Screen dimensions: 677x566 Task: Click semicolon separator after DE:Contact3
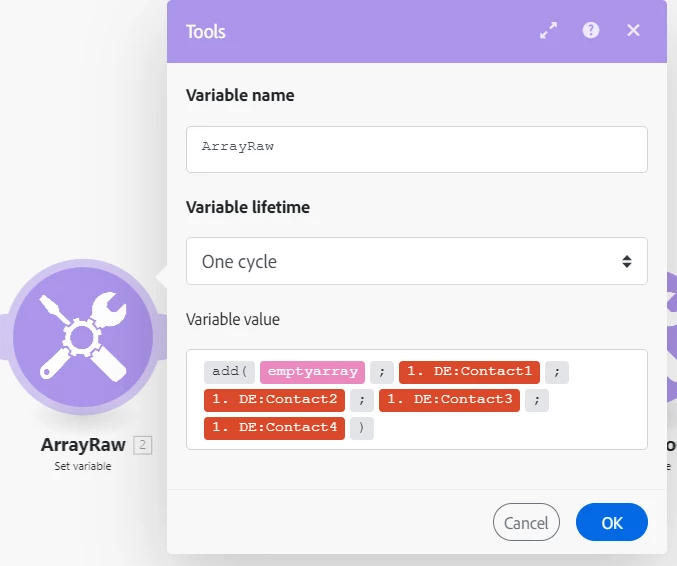tap(537, 400)
